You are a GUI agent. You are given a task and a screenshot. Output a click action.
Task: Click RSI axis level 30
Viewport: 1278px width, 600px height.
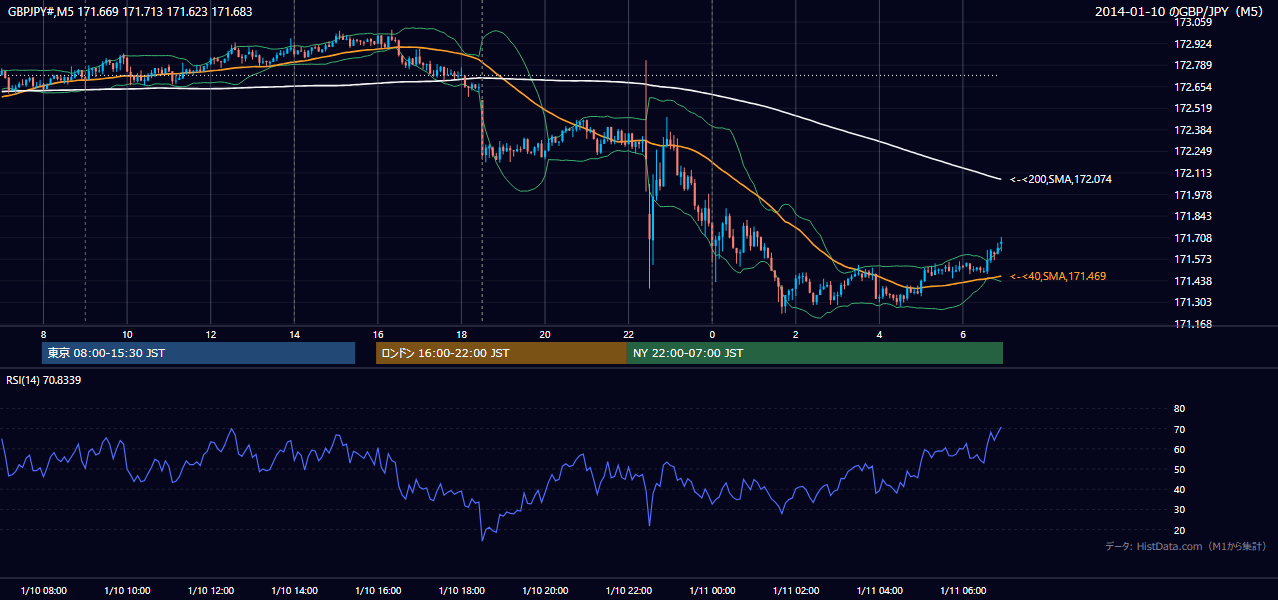(x=1180, y=510)
